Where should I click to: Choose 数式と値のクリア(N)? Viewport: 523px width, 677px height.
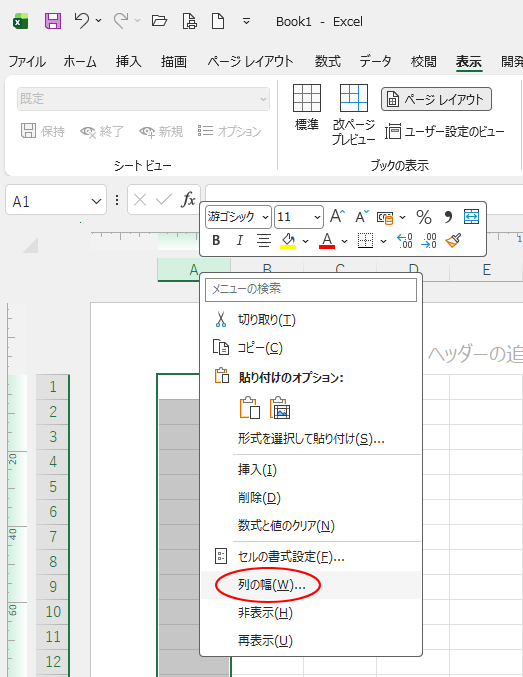(311, 525)
